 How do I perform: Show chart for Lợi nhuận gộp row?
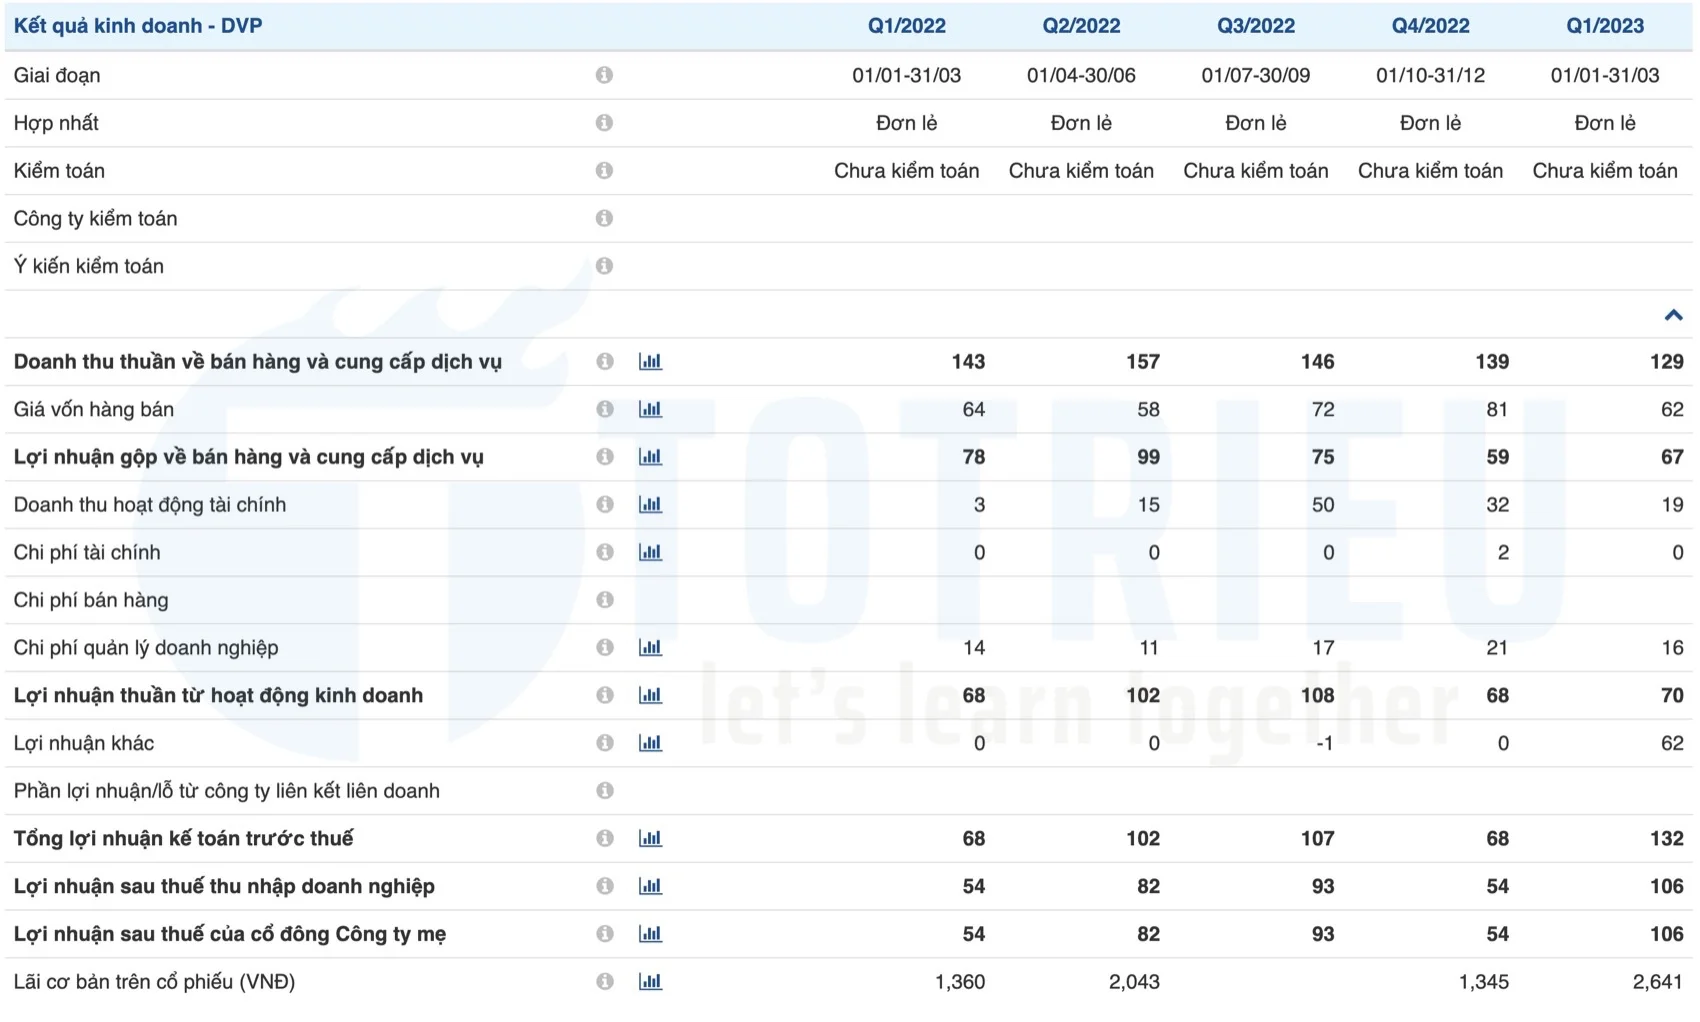coord(650,457)
